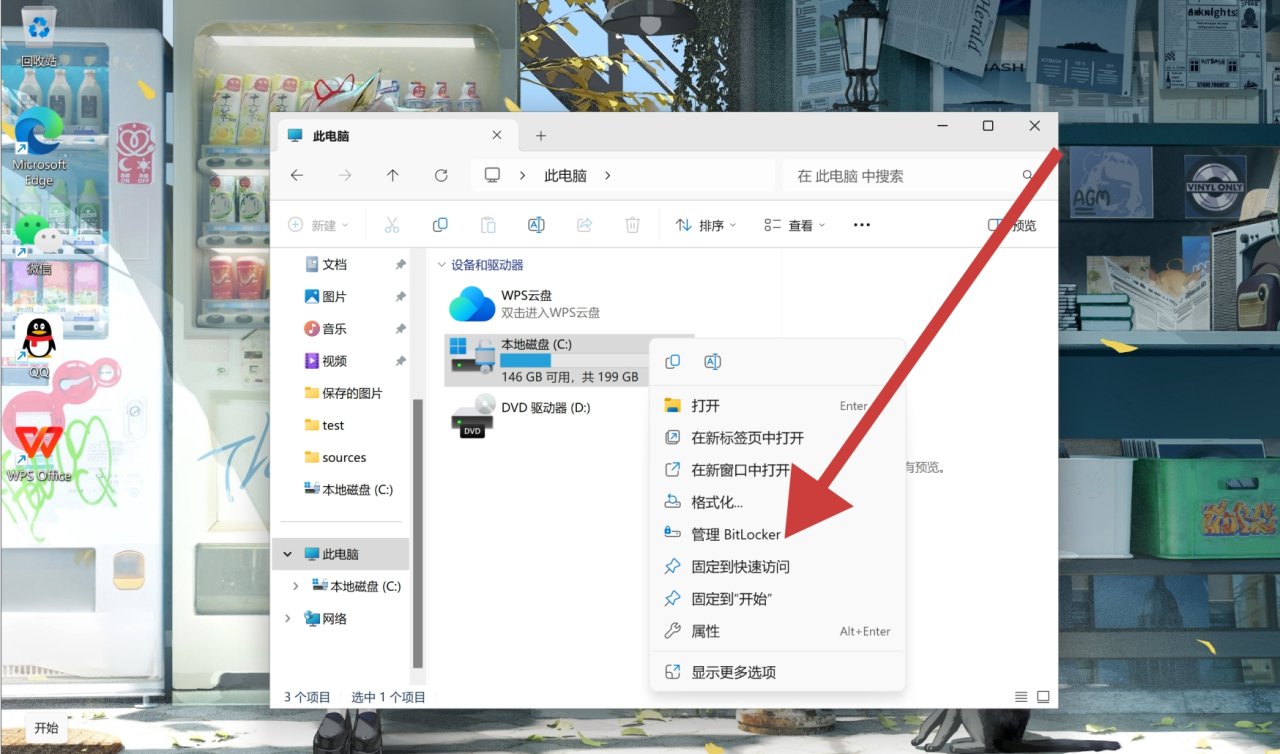Choose 固定到"开始" from the context menu

pyautogui.click(x=777, y=599)
